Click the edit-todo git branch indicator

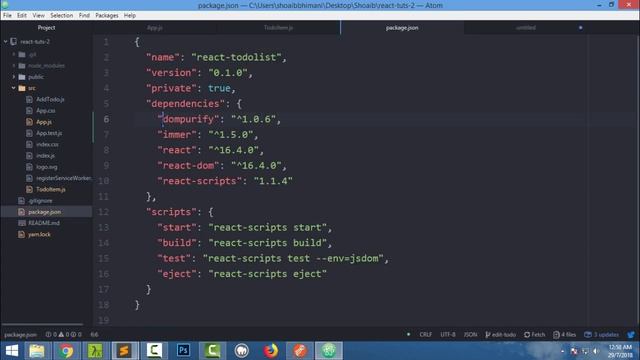click(x=501, y=335)
